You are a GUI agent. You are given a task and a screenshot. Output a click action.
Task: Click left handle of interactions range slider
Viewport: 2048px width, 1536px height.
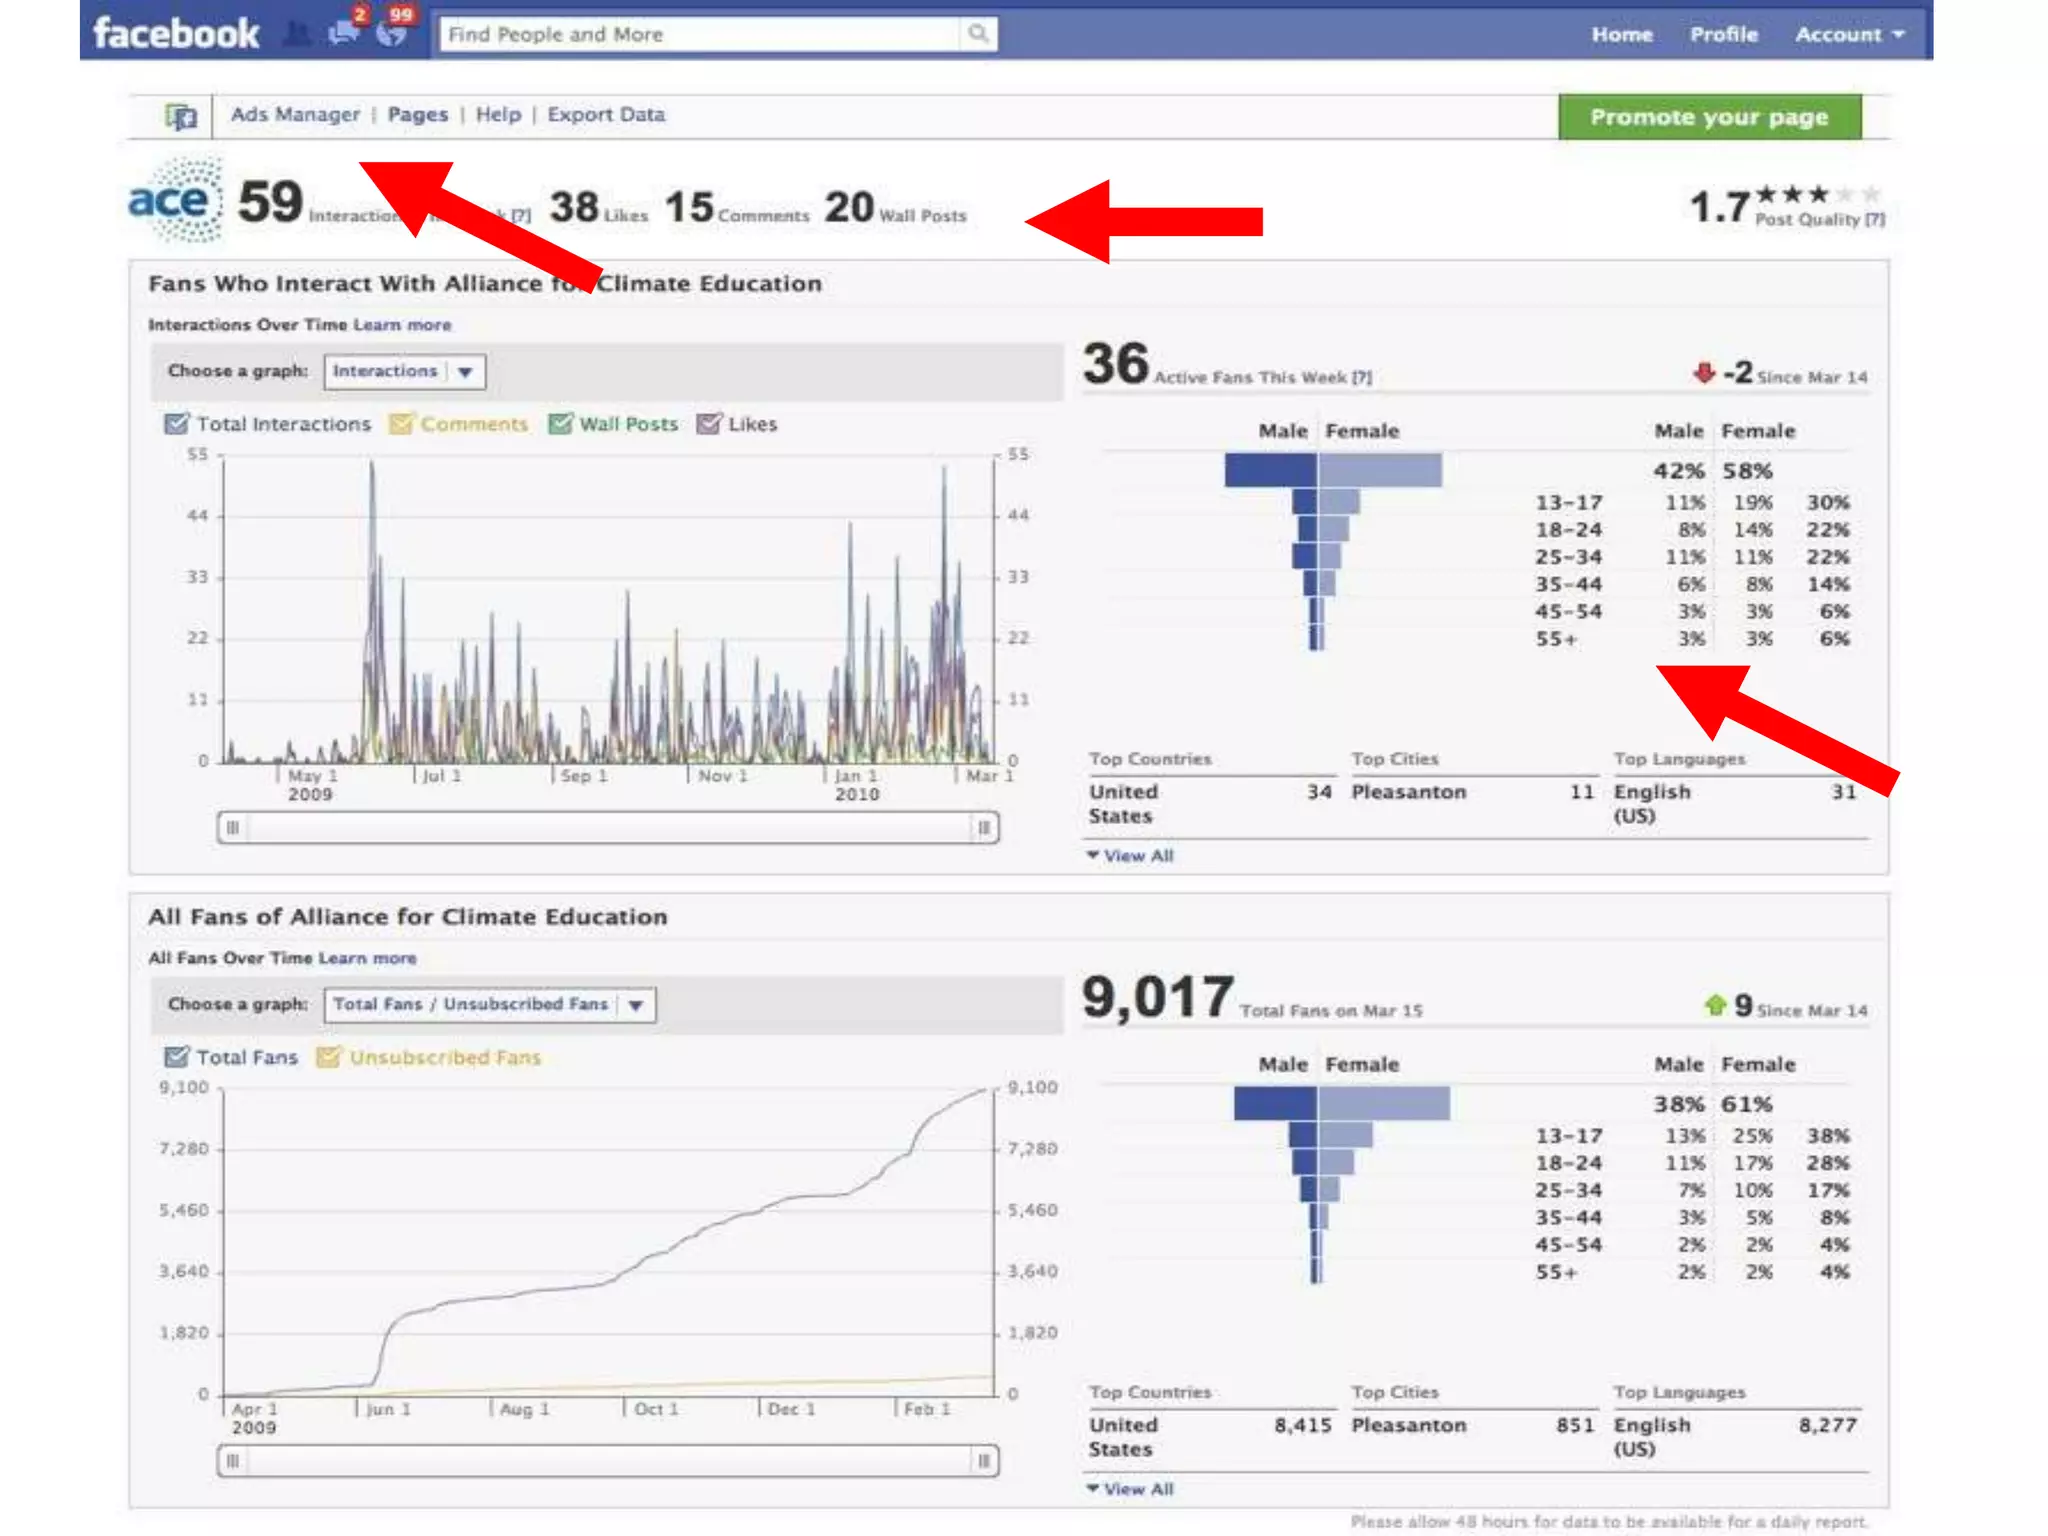(233, 827)
